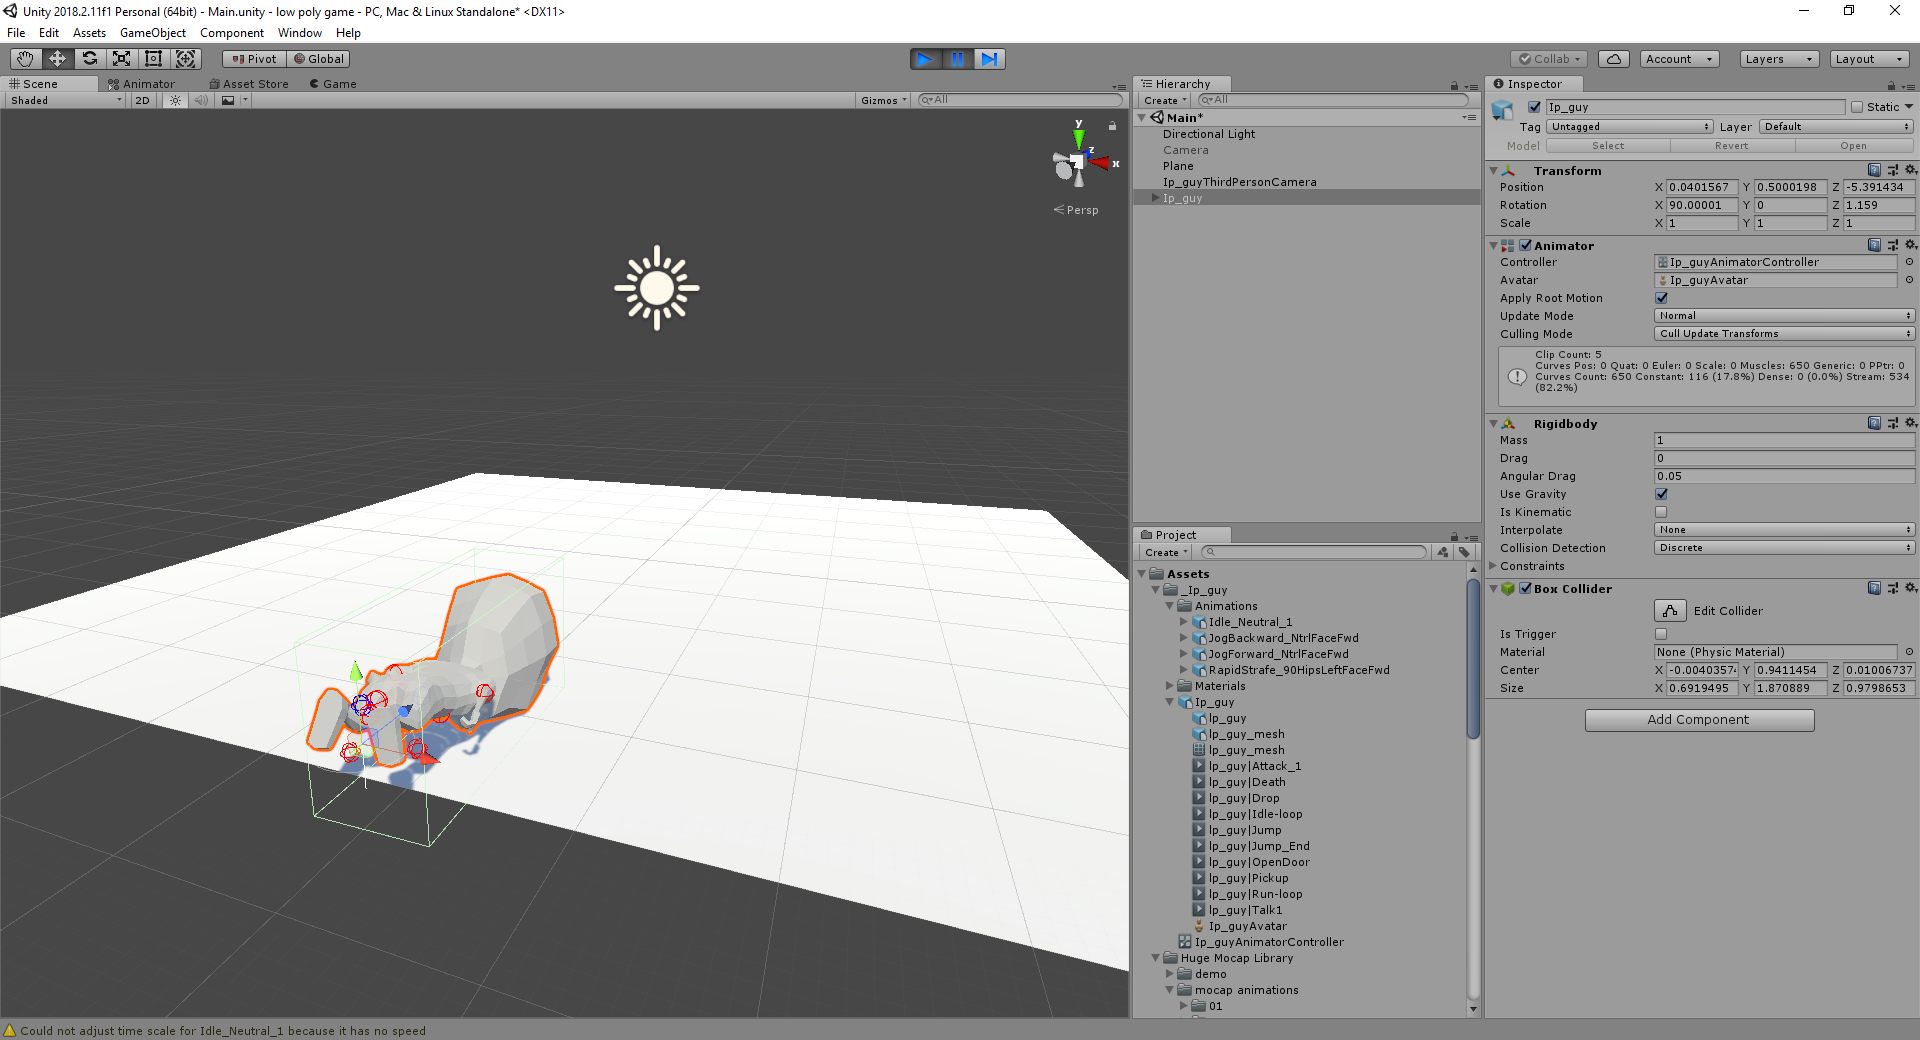Open the Culling Mode dropdown
The width and height of the screenshot is (1920, 1040).
tap(1784, 334)
